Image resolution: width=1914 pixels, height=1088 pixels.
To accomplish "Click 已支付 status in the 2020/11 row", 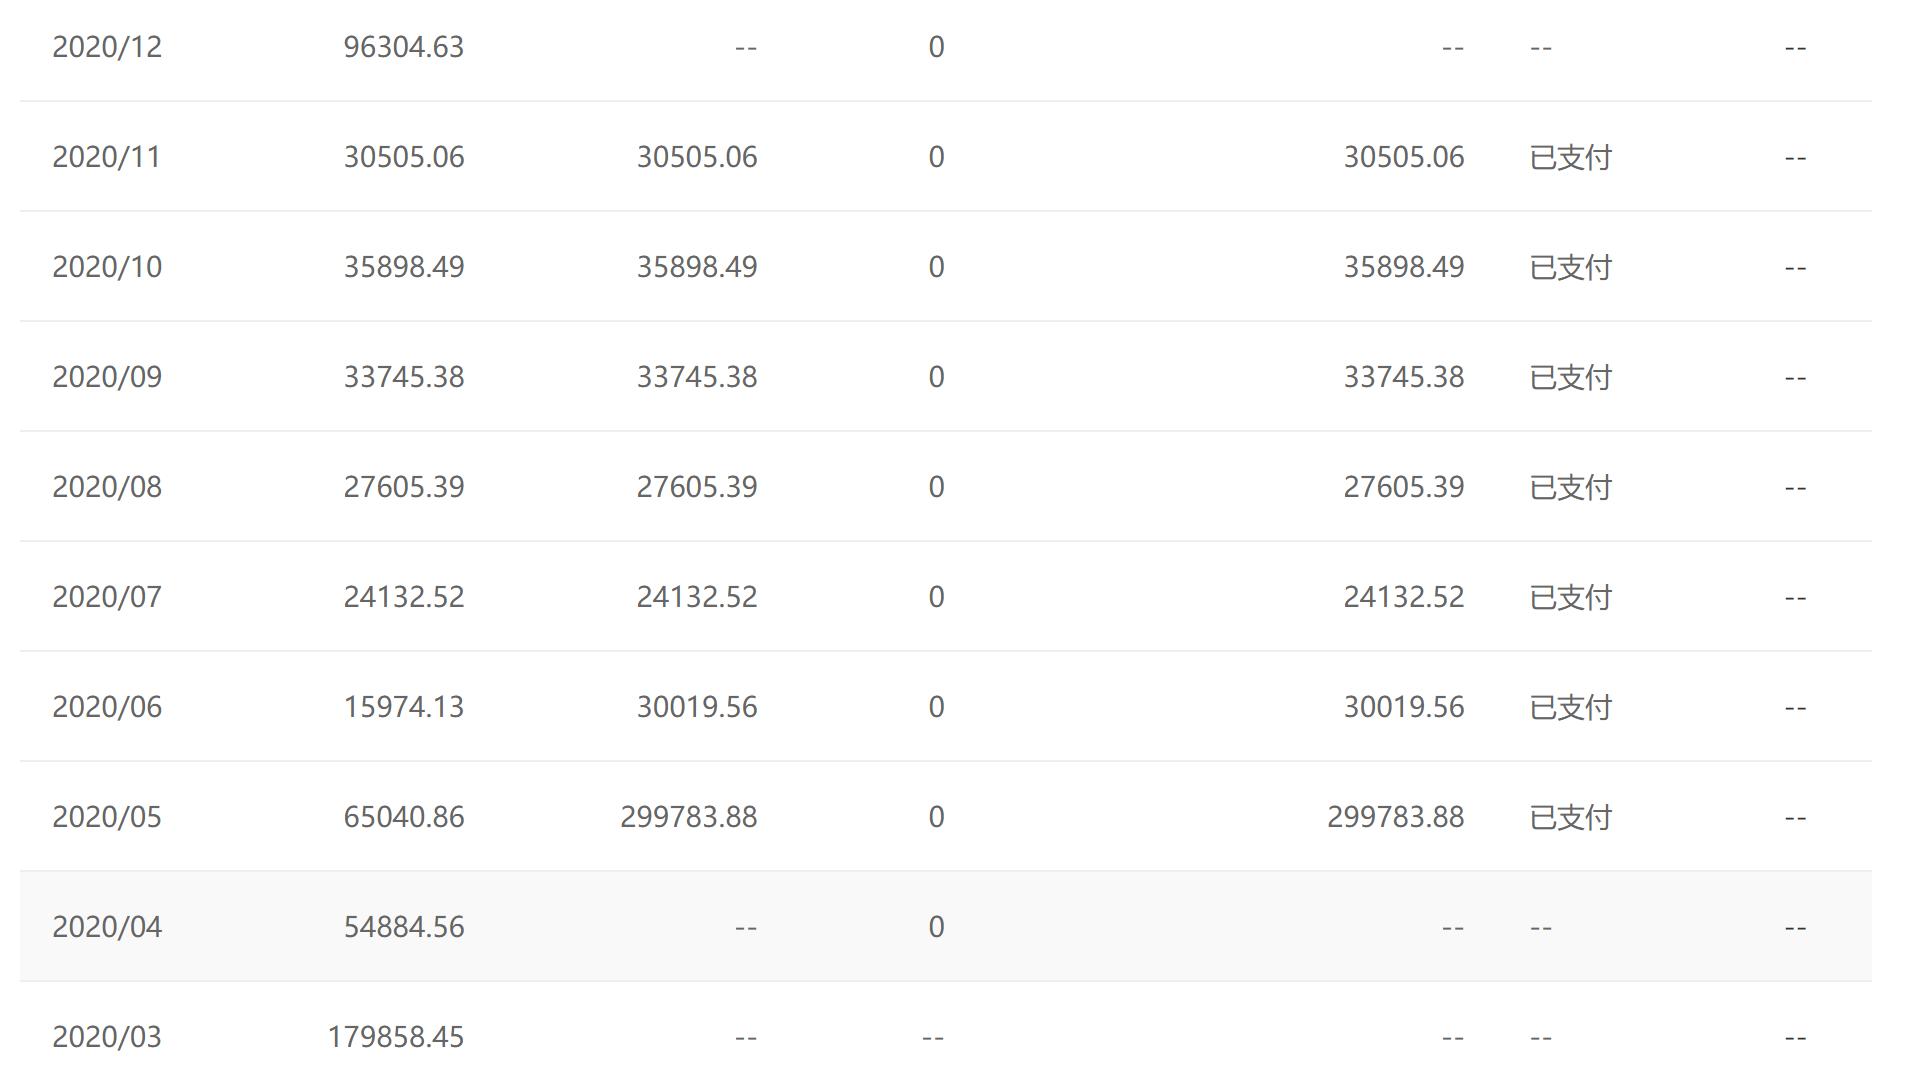I will pos(1570,157).
